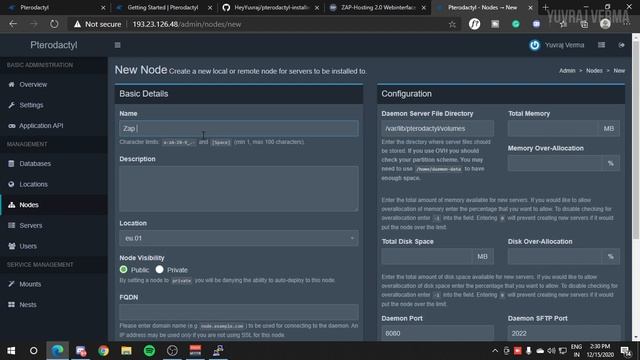Image resolution: width=640 pixels, height=360 pixels.
Task: Open File Explorer from taskbar
Action: coord(126,351)
